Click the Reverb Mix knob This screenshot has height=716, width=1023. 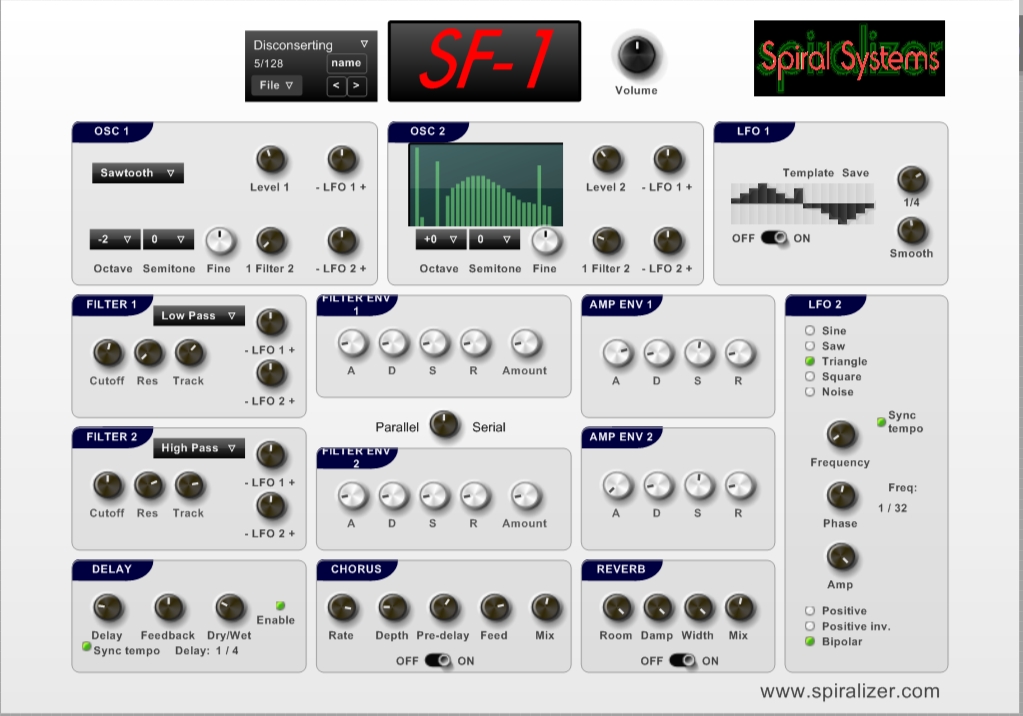coord(739,608)
